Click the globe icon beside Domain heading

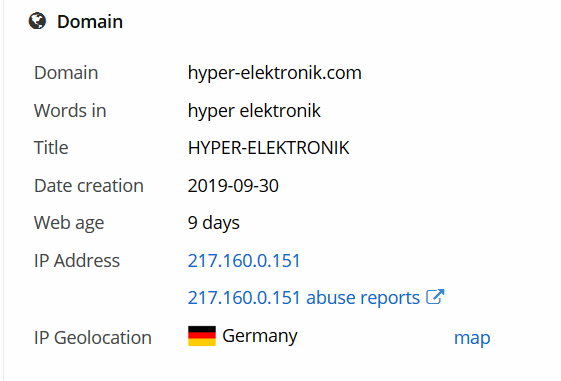tap(37, 21)
